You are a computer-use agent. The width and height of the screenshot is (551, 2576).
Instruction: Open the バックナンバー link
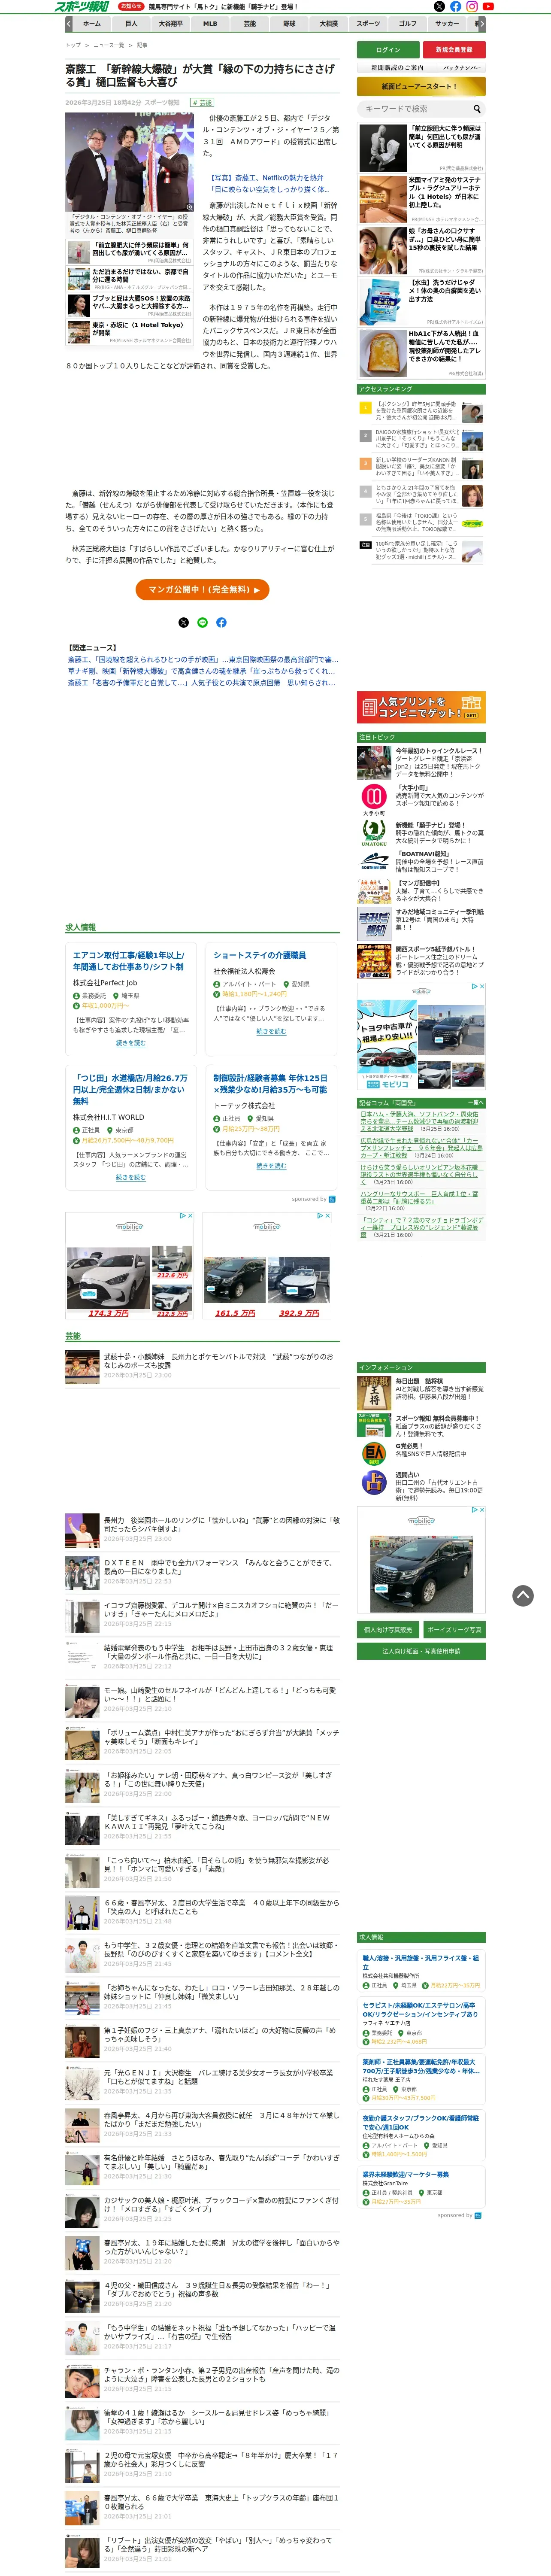462,67
